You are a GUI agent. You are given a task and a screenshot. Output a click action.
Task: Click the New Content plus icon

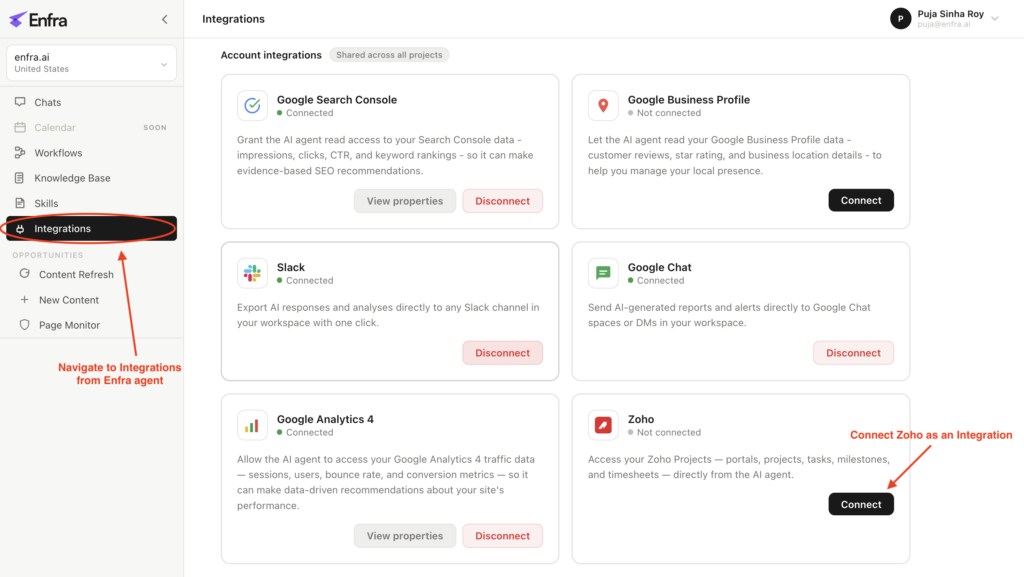(25, 300)
